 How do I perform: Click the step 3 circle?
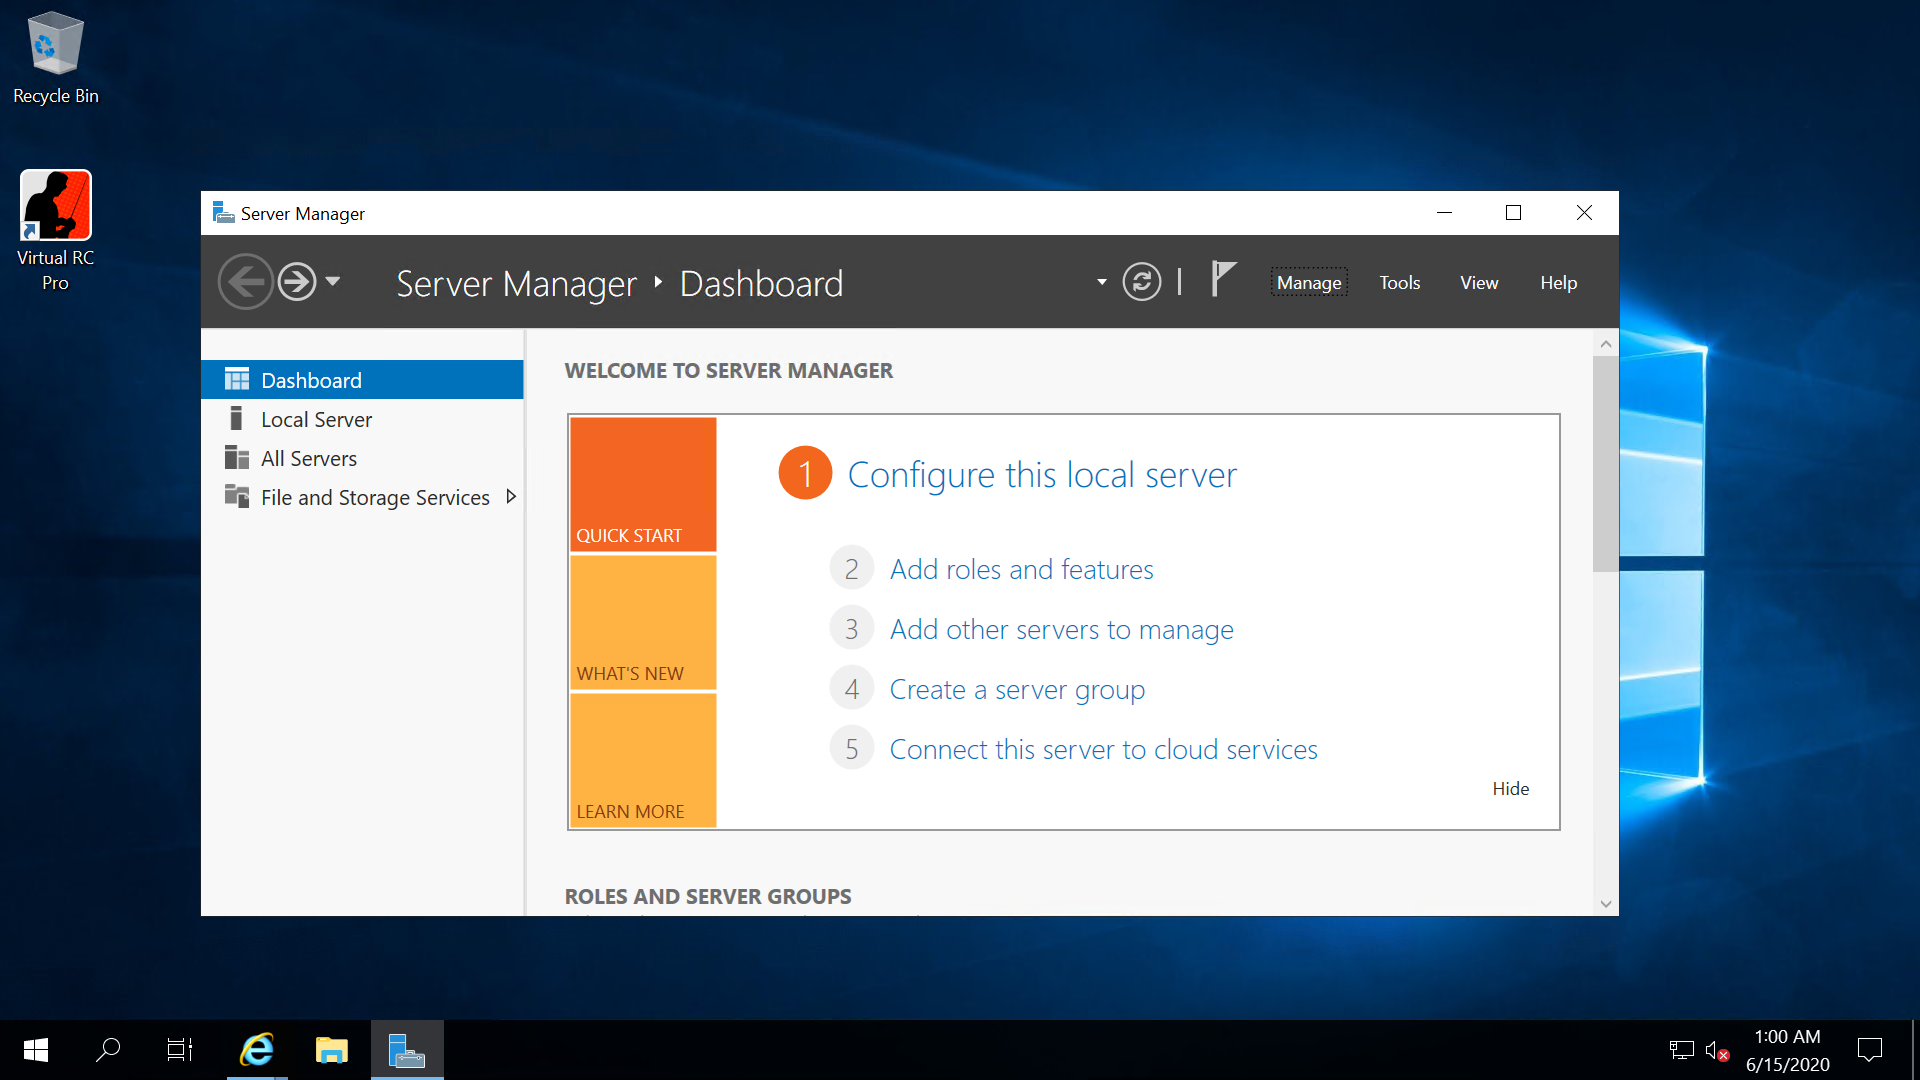click(851, 629)
